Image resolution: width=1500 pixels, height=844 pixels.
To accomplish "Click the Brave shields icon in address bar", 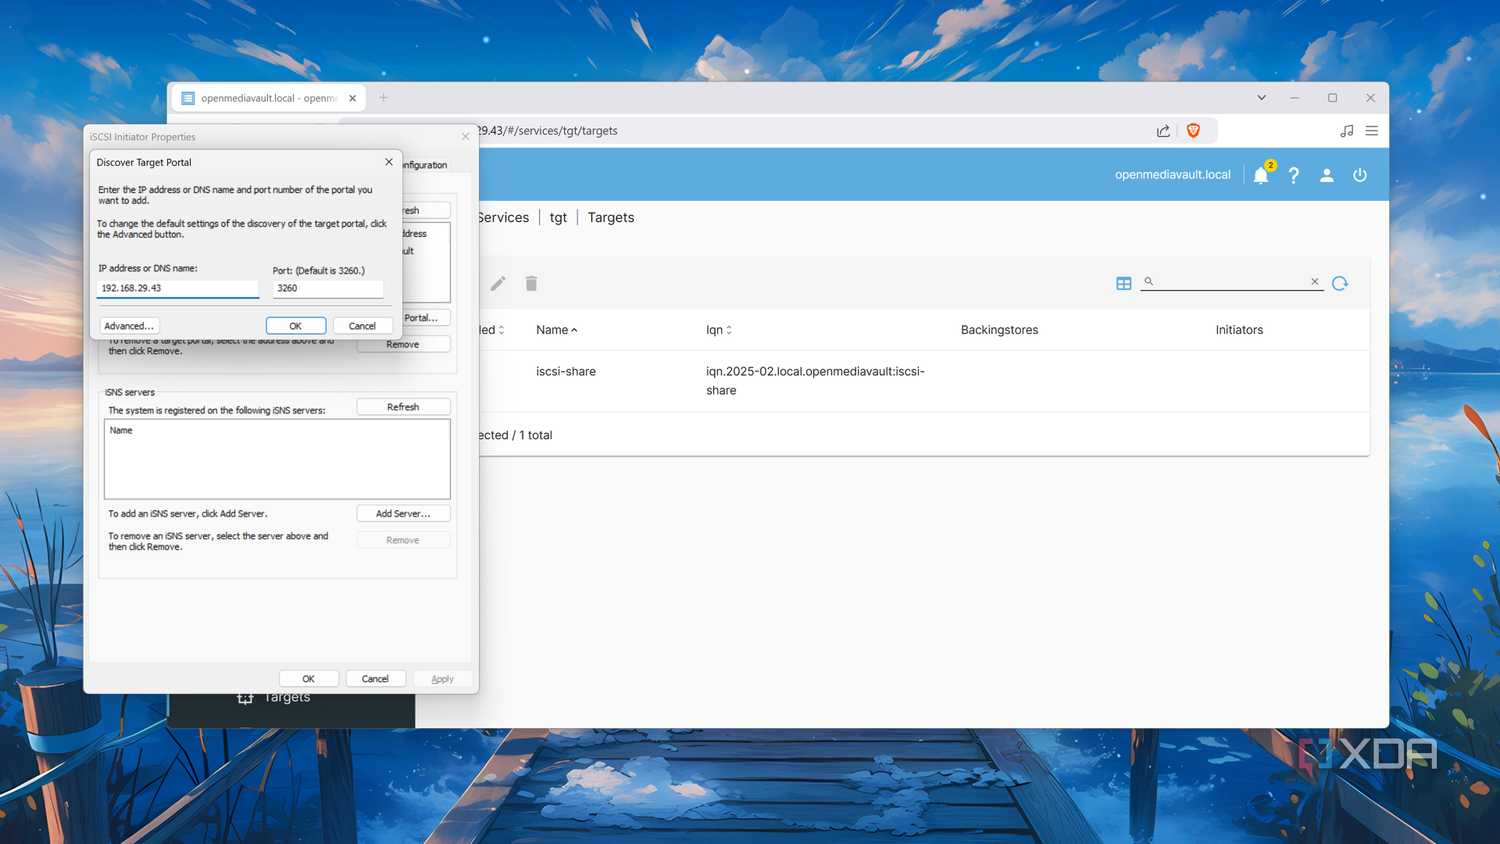I will [1193, 131].
